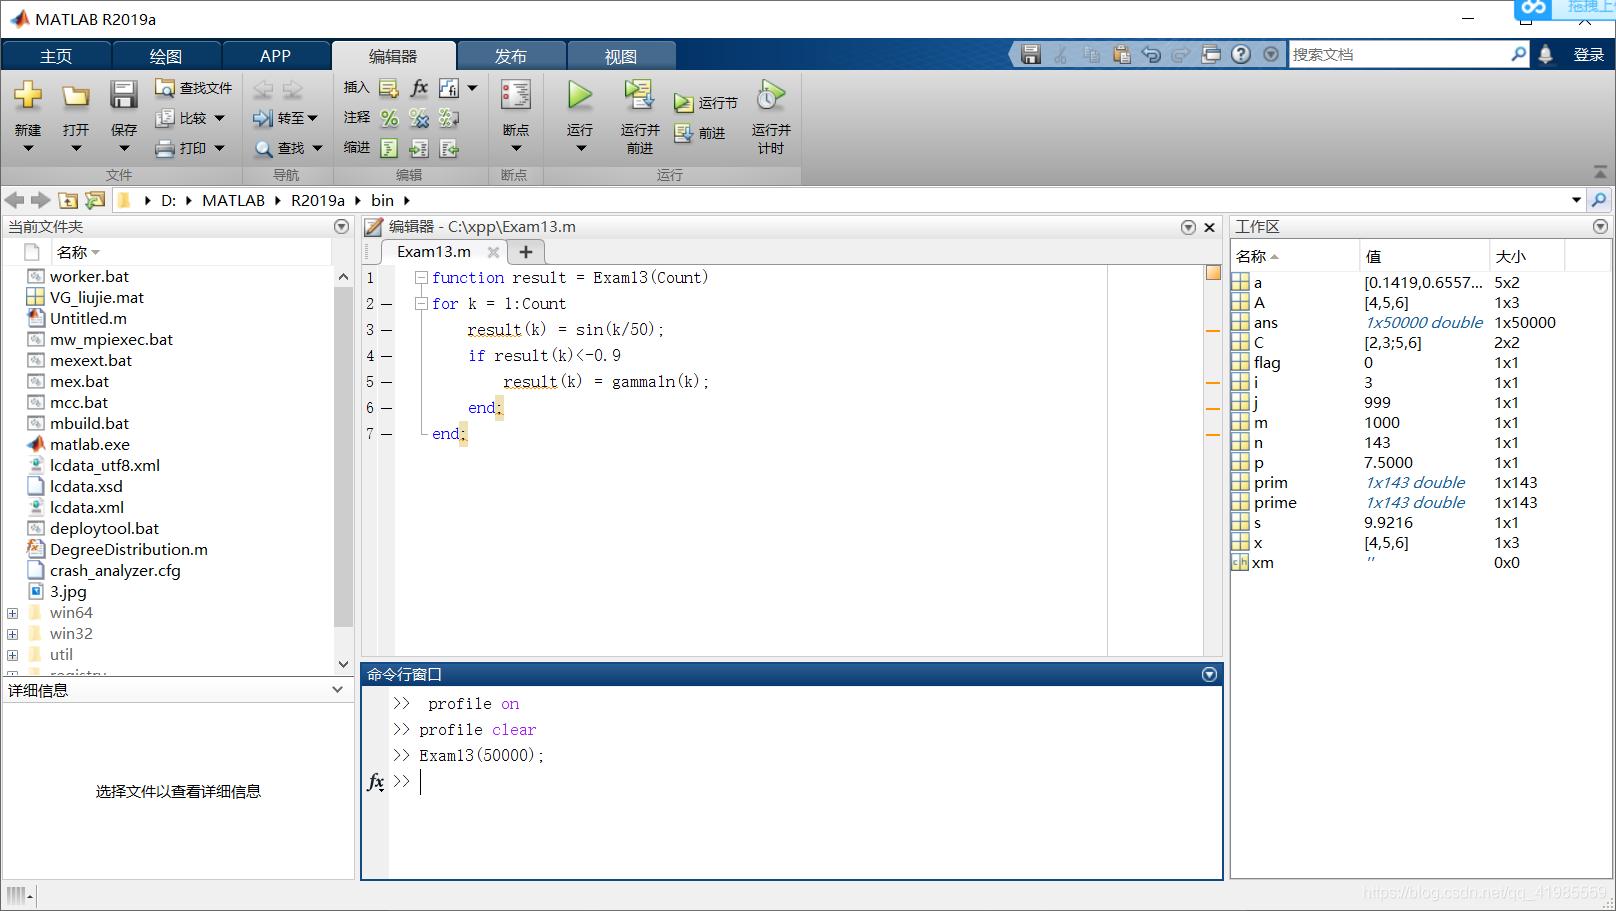Click the smart indent icon
1616x911 pixels.
click(x=389, y=148)
